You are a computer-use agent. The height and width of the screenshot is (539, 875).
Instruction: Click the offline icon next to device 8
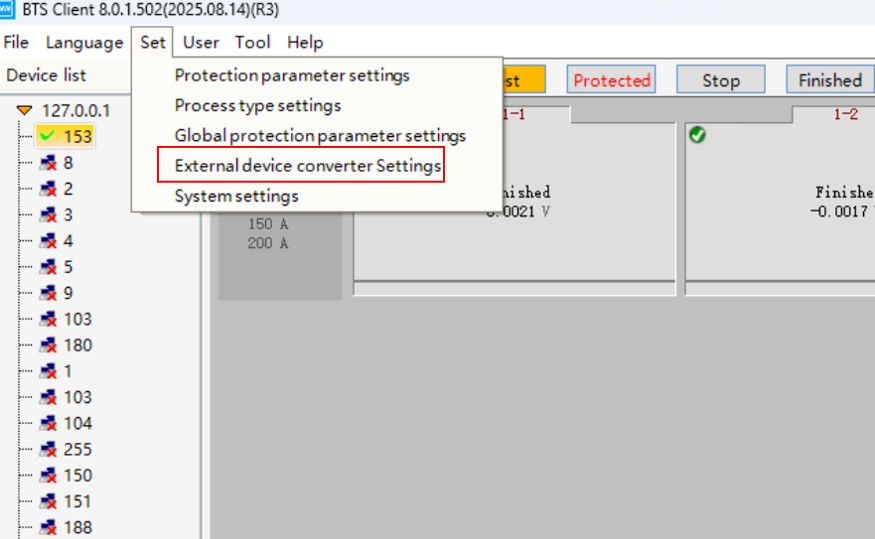pos(48,163)
